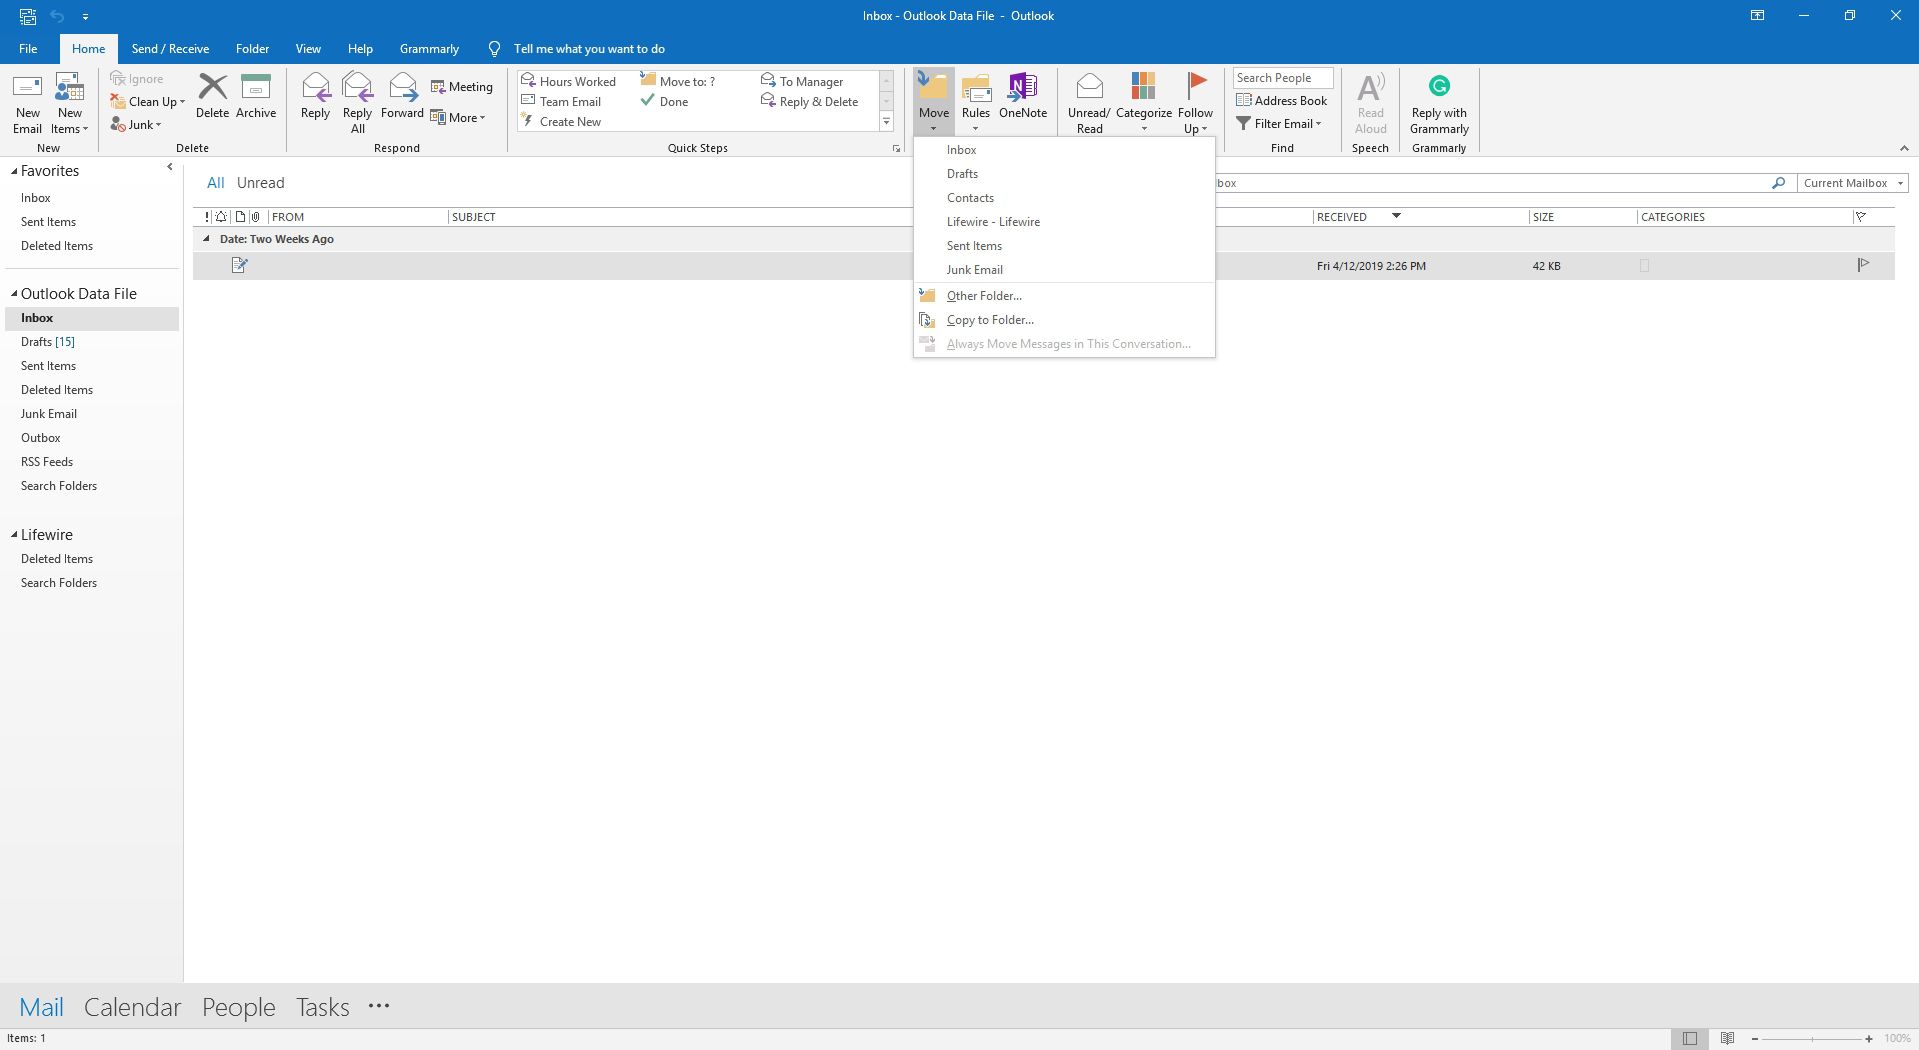Select Copy to Folder in Move menu
The height and width of the screenshot is (1050, 1919).
[x=1064, y=320]
